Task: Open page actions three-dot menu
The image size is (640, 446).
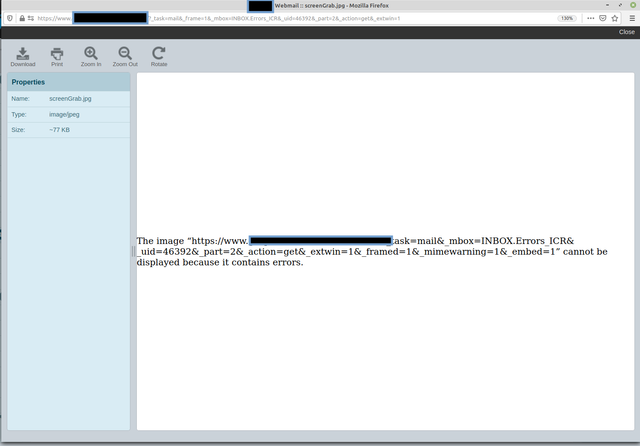Action: (x=591, y=18)
